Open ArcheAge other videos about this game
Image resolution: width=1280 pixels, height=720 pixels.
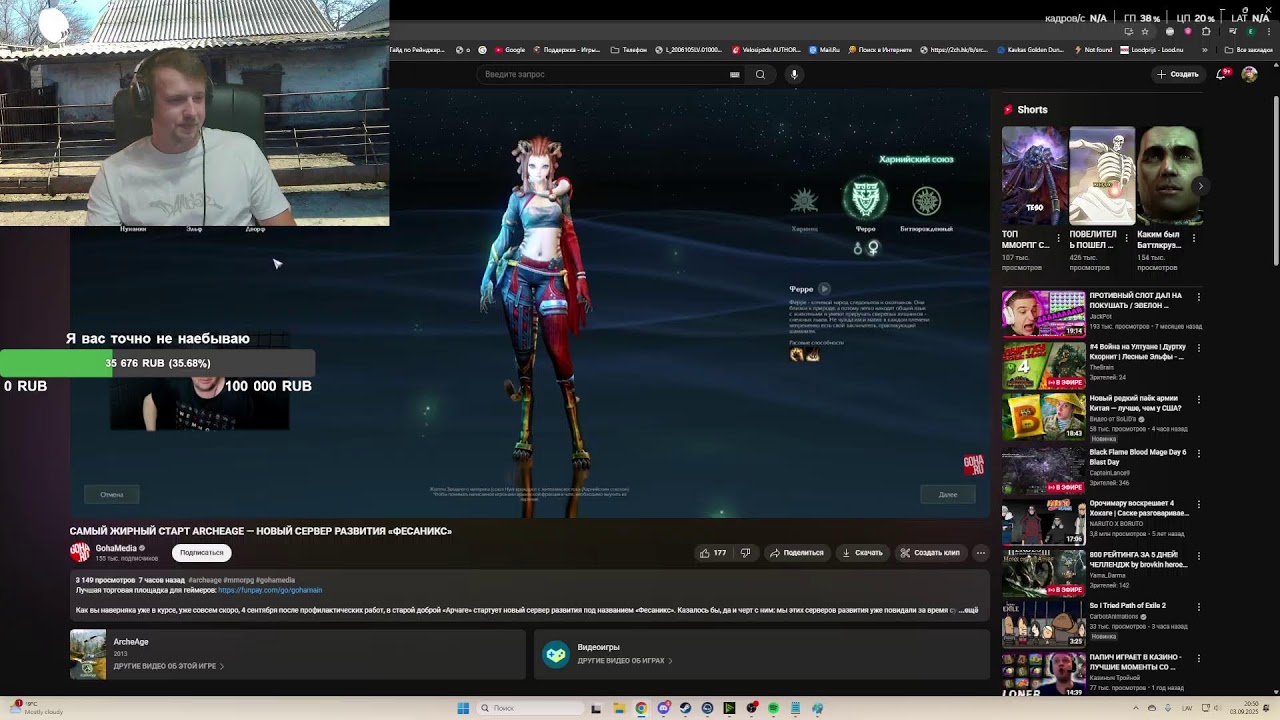(168, 666)
